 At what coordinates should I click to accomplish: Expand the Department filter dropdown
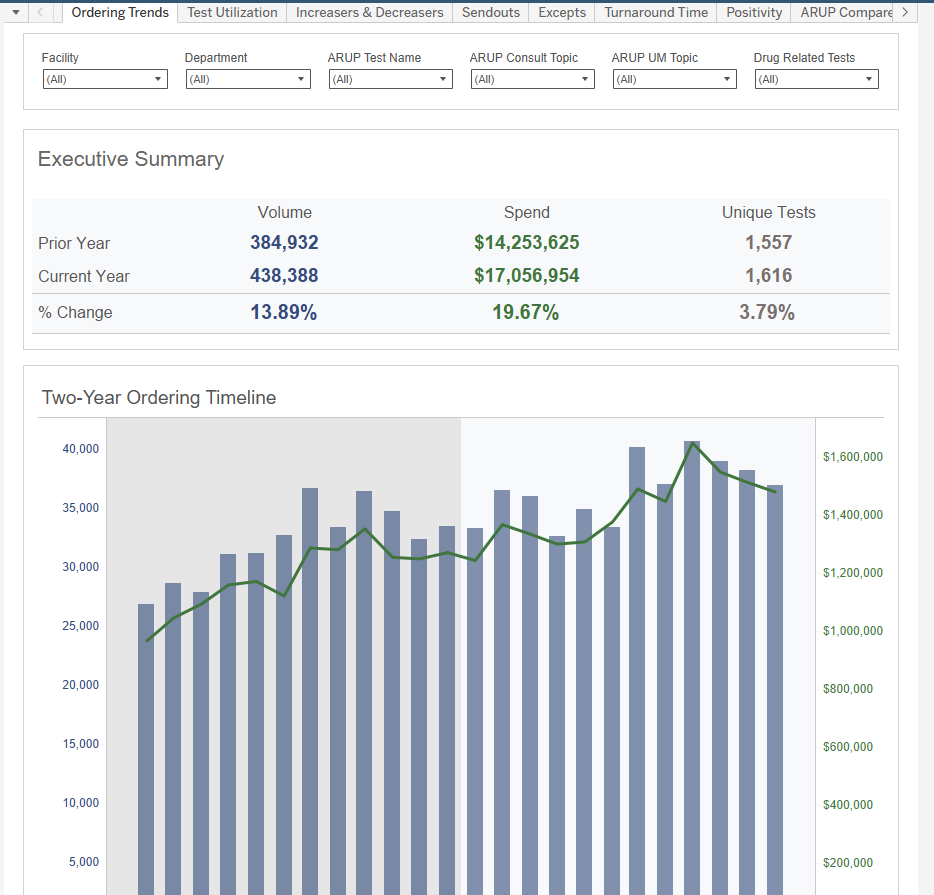pos(248,79)
